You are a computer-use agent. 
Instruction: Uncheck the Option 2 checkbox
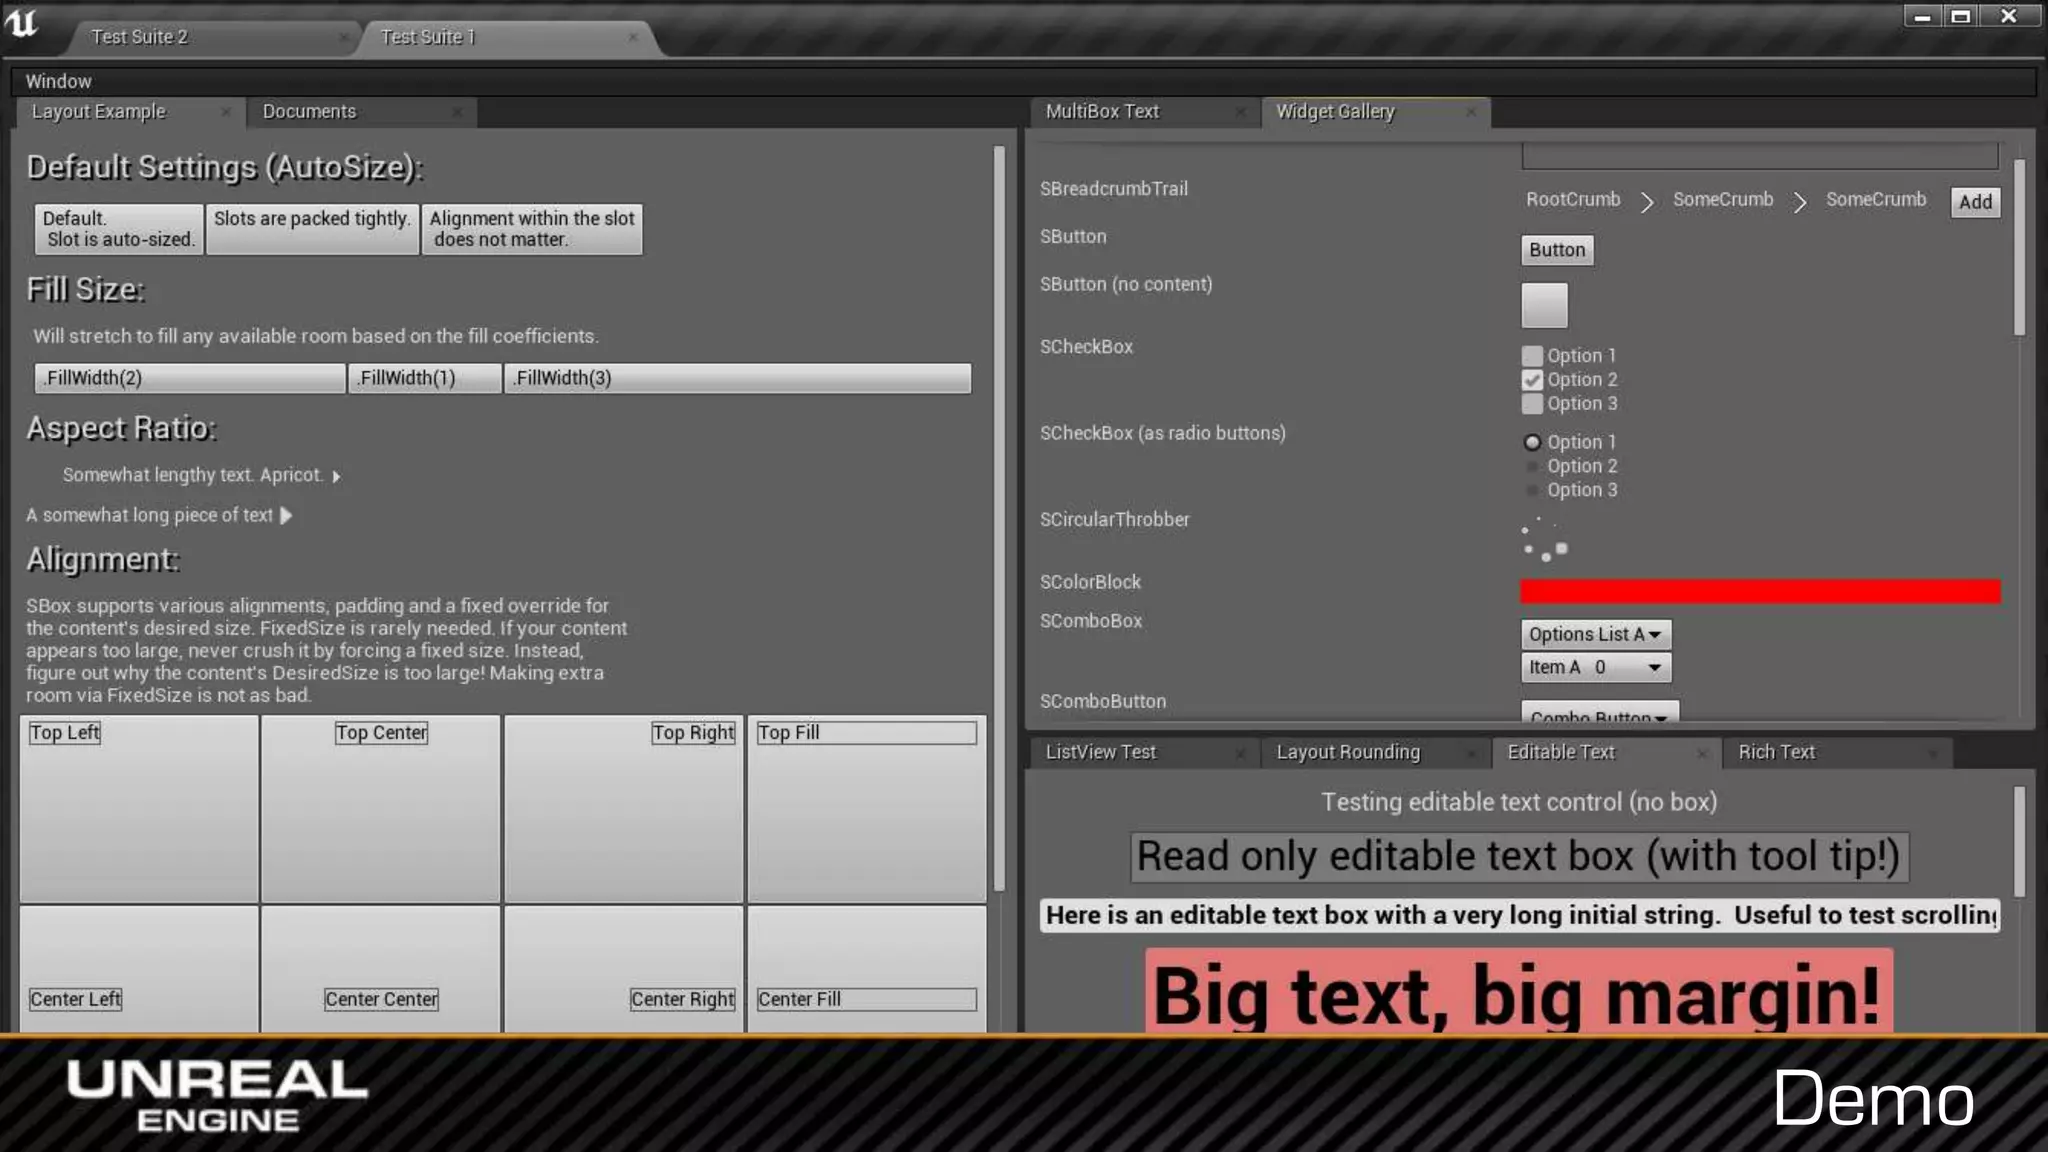pos(1532,380)
